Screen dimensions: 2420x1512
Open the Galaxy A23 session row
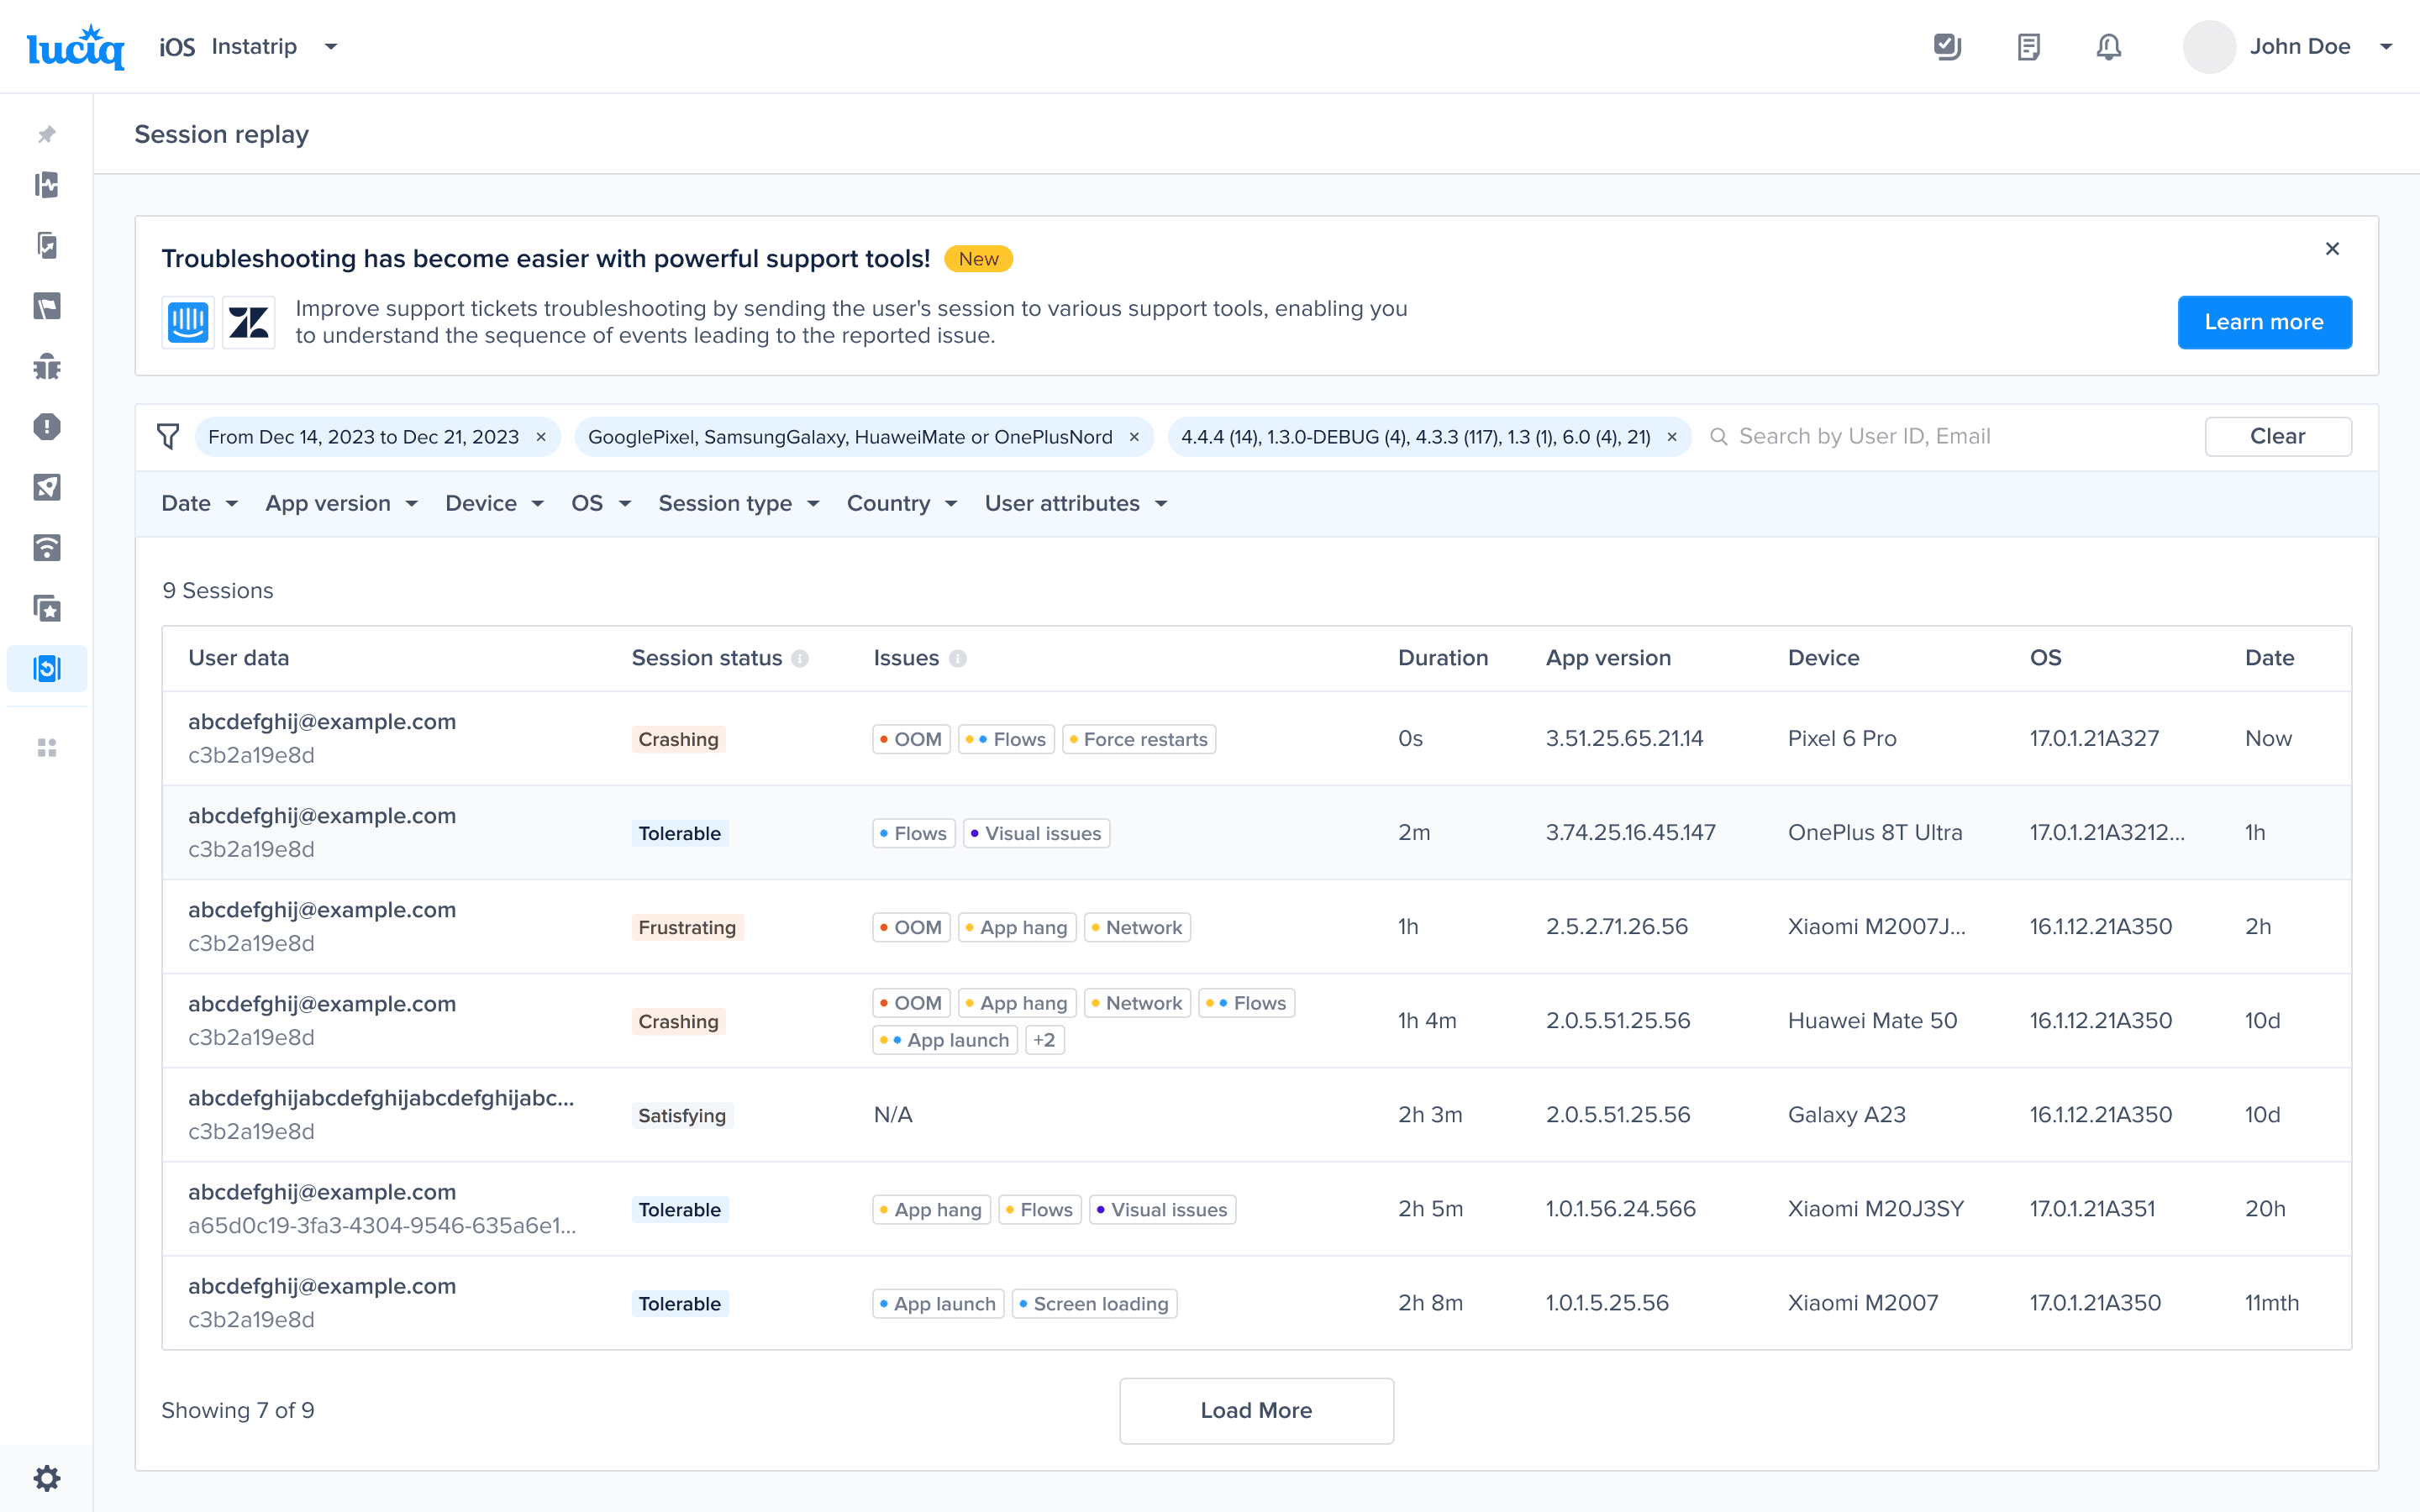tap(1256, 1115)
